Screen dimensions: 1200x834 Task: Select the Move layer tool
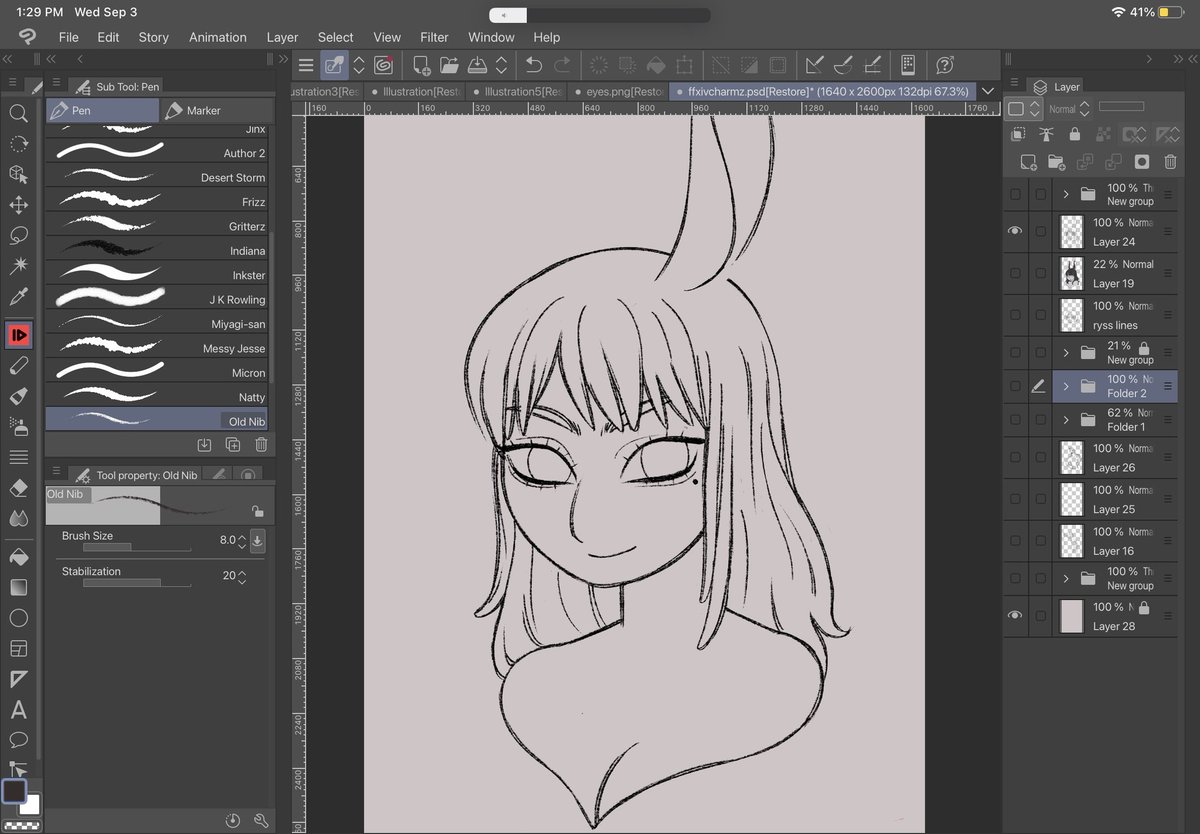pyautogui.click(x=18, y=205)
